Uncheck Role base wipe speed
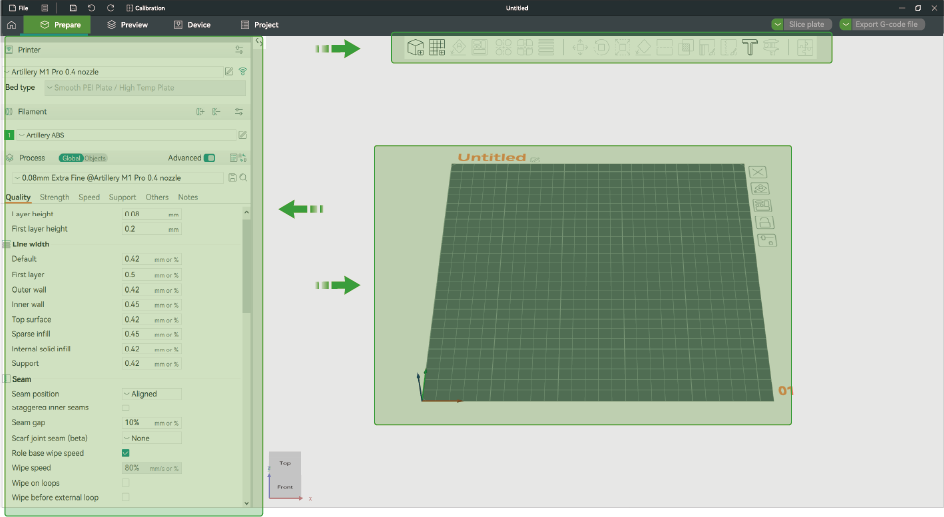 coord(126,453)
